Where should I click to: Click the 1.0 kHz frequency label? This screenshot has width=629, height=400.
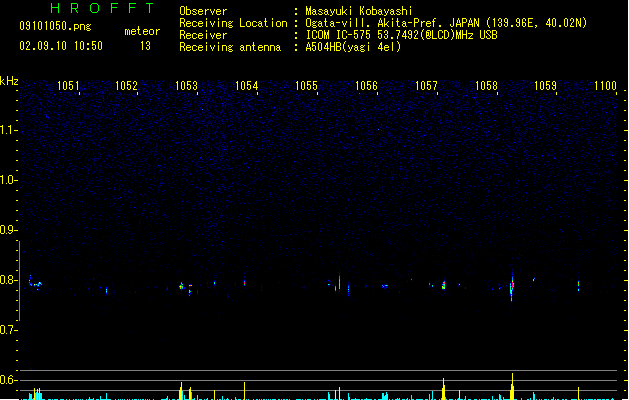(x=8, y=180)
